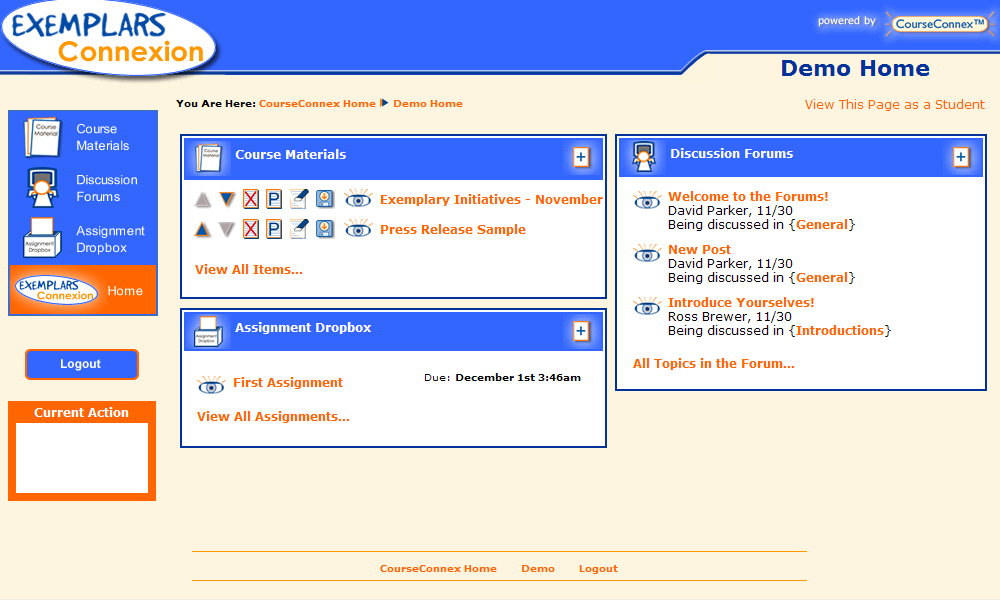The image size is (1000, 600).
Task: Delete Exemplary Initiatives using the red X
Action: 251,200
